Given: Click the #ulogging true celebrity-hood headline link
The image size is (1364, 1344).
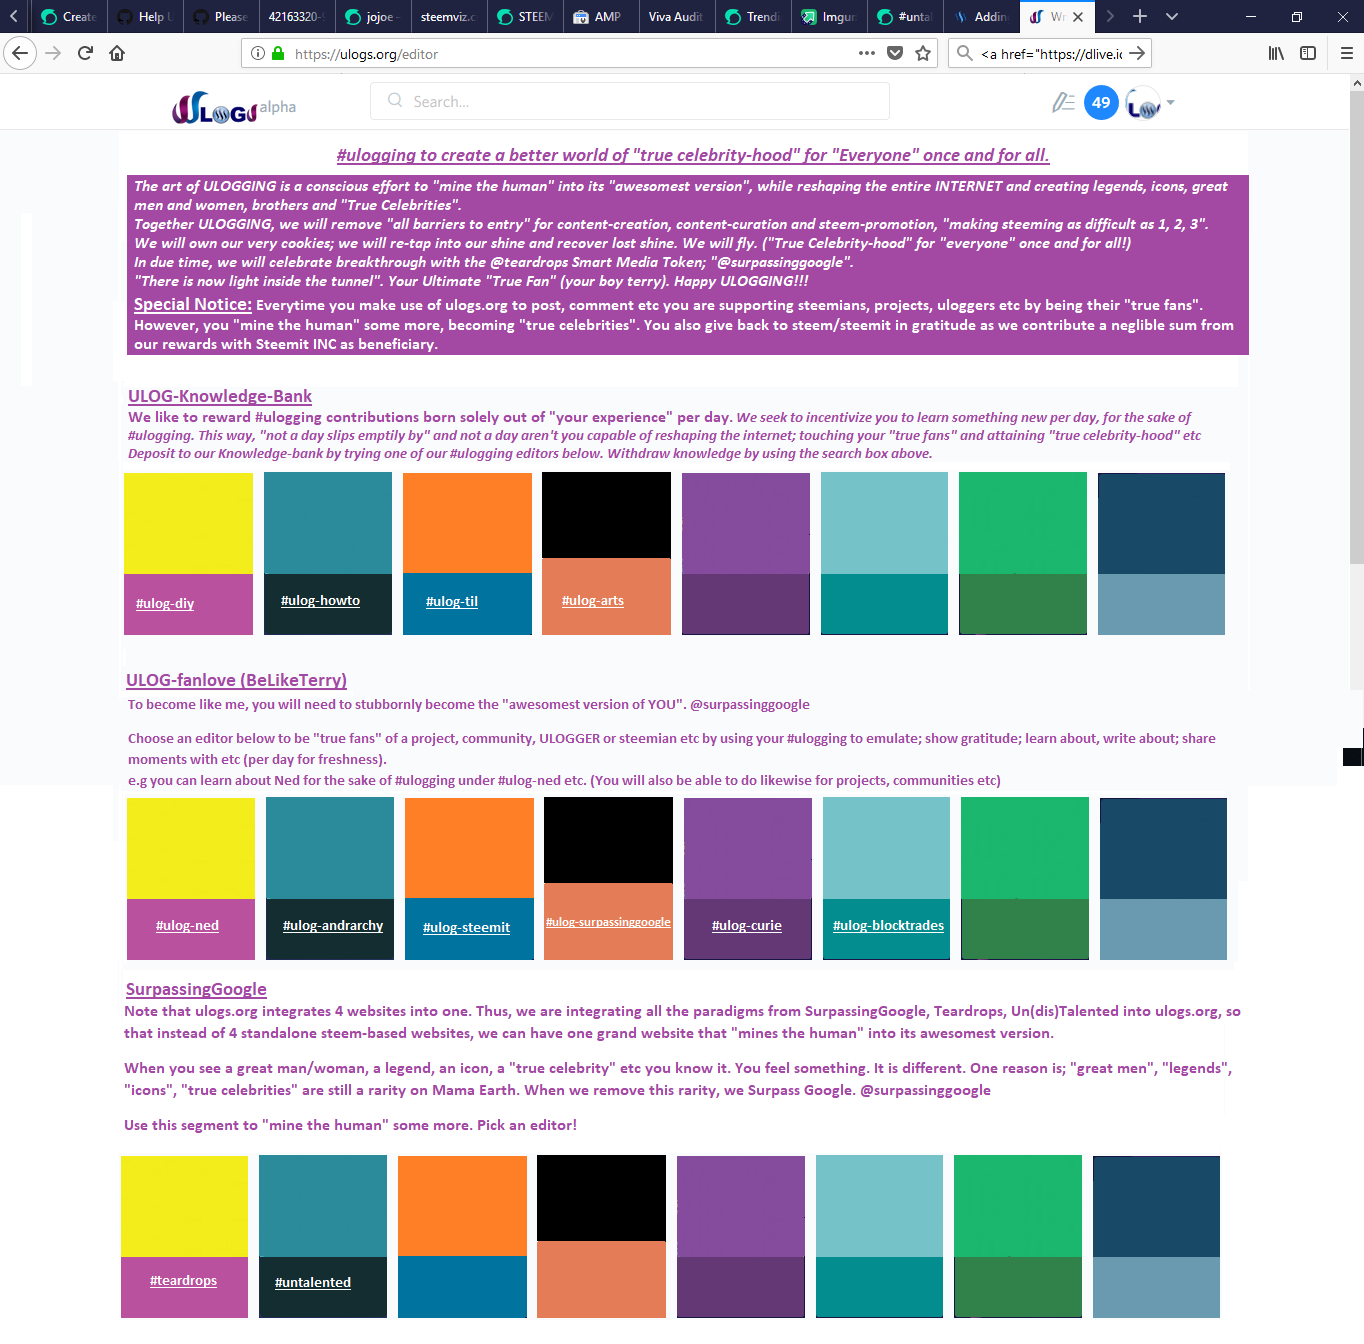Looking at the screenshot, I should pyautogui.click(x=693, y=155).
